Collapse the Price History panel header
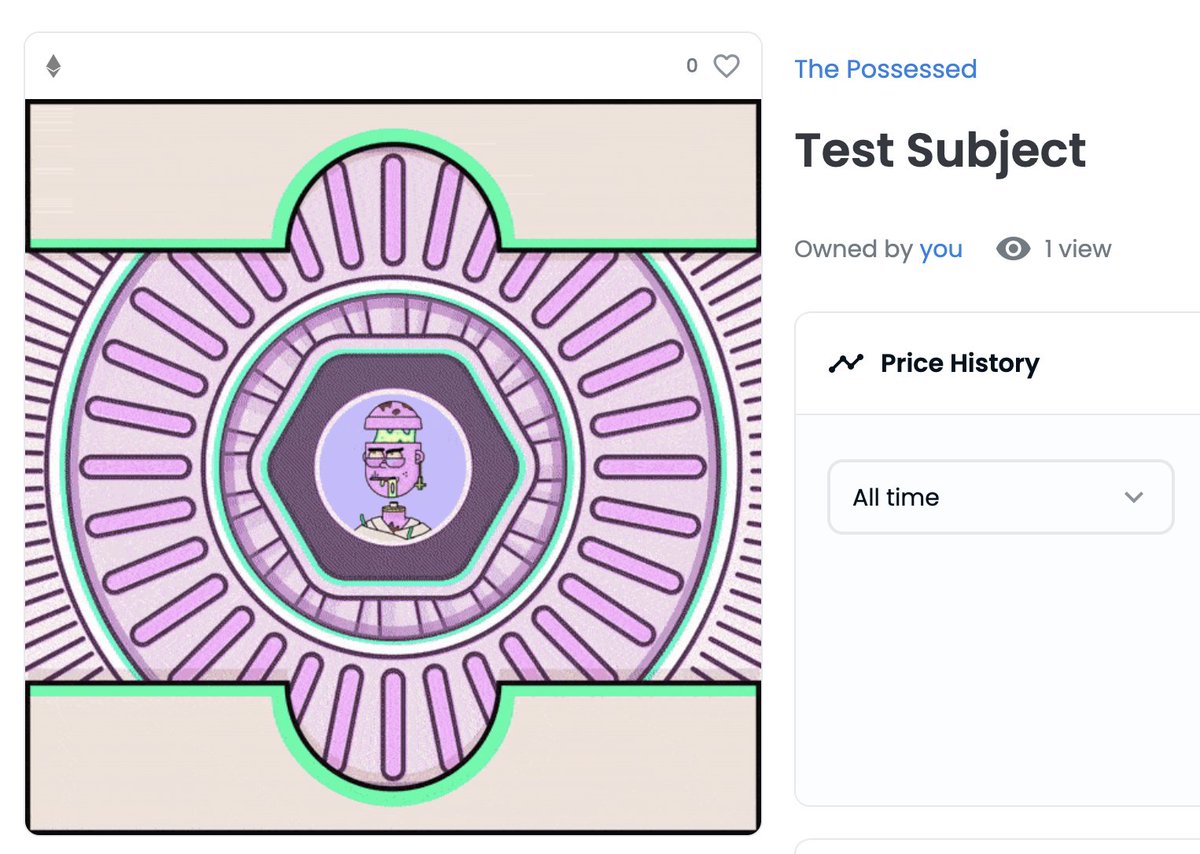 (x=998, y=363)
